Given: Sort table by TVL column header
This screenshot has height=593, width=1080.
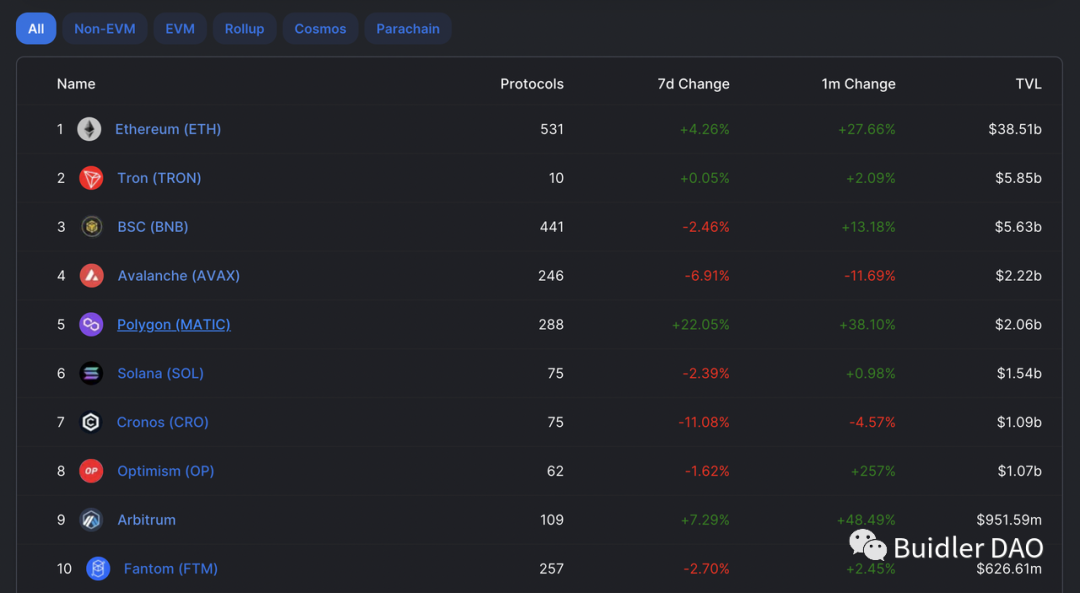Looking at the screenshot, I should (1028, 84).
